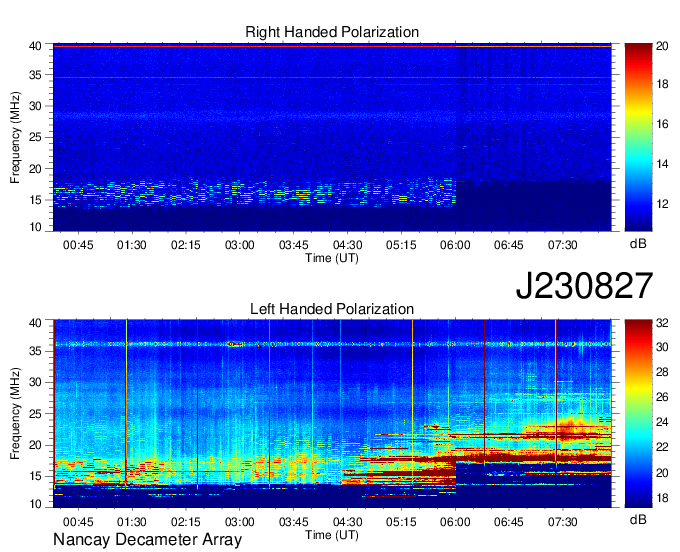
Task: Click the 06:45 tick under the top plot
Action: tap(509, 245)
